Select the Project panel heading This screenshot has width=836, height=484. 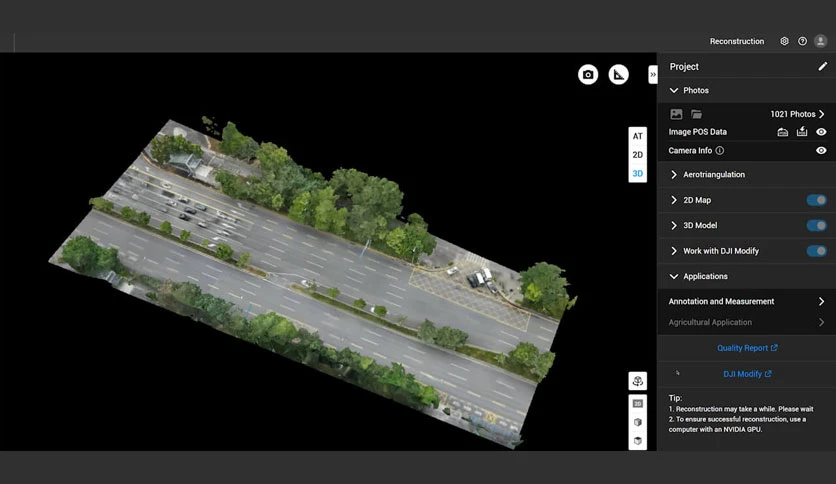click(684, 67)
